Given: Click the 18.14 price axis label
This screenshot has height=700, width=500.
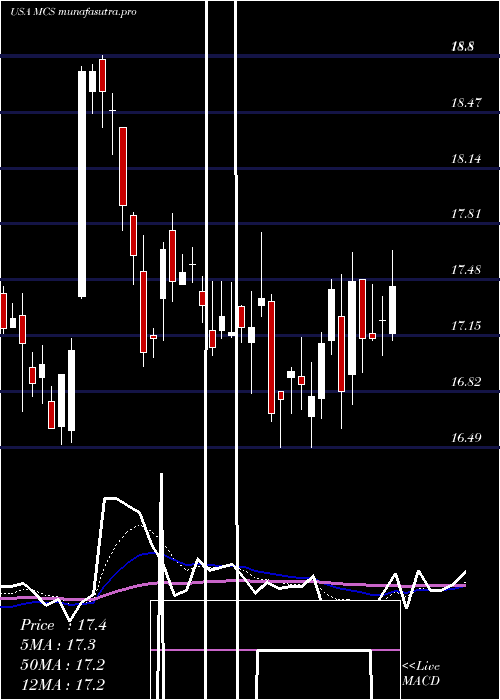Looking at the screenshot, I should coord(467,158).
